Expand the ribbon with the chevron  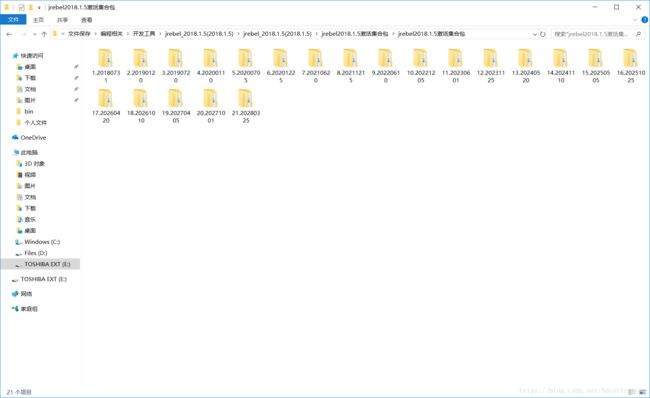click(635, 19)
